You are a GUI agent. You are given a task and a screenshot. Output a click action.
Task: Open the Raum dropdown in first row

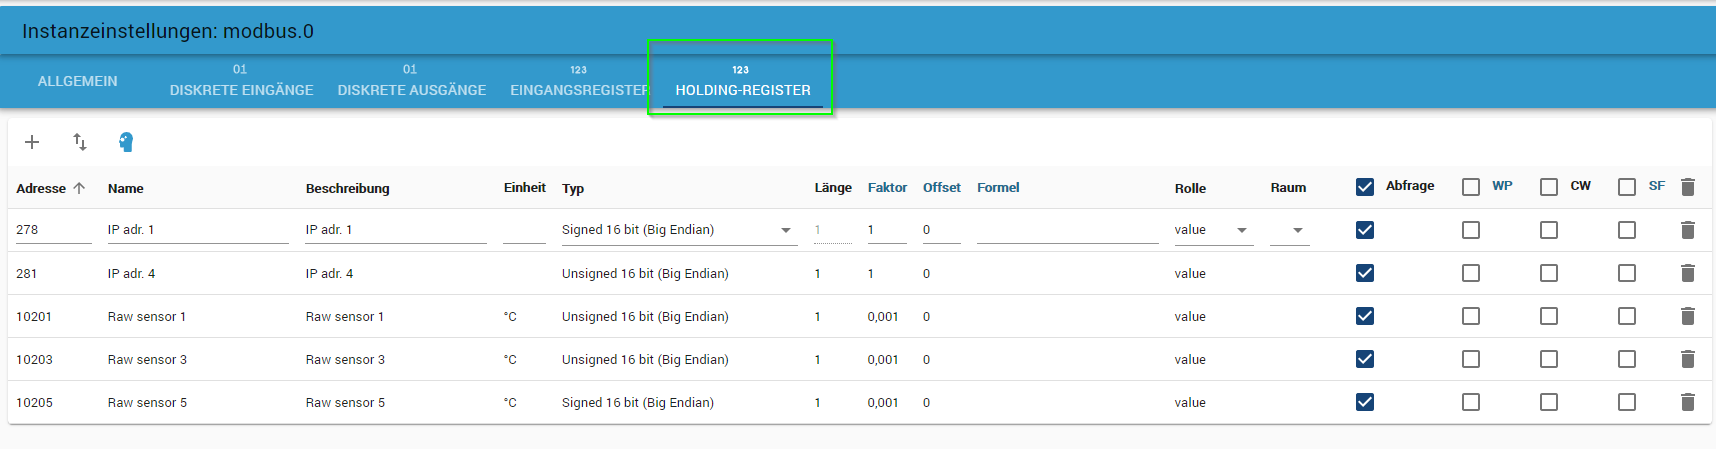tap(1297, 230)
